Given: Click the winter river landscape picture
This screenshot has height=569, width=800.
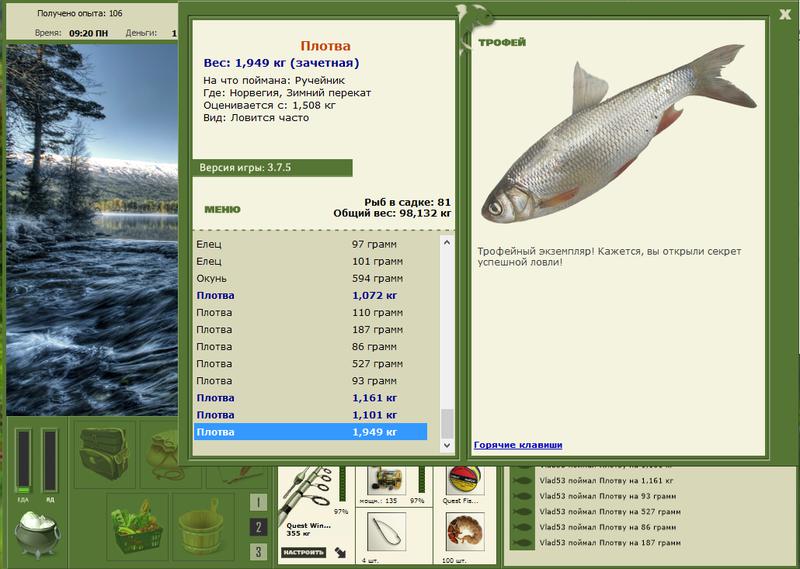Looking at the screenshot, I should [92, 230].
